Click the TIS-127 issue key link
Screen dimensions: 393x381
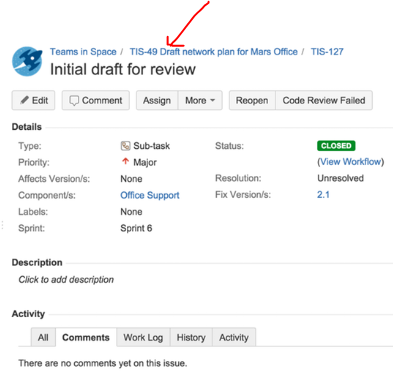tap(327, 52)
